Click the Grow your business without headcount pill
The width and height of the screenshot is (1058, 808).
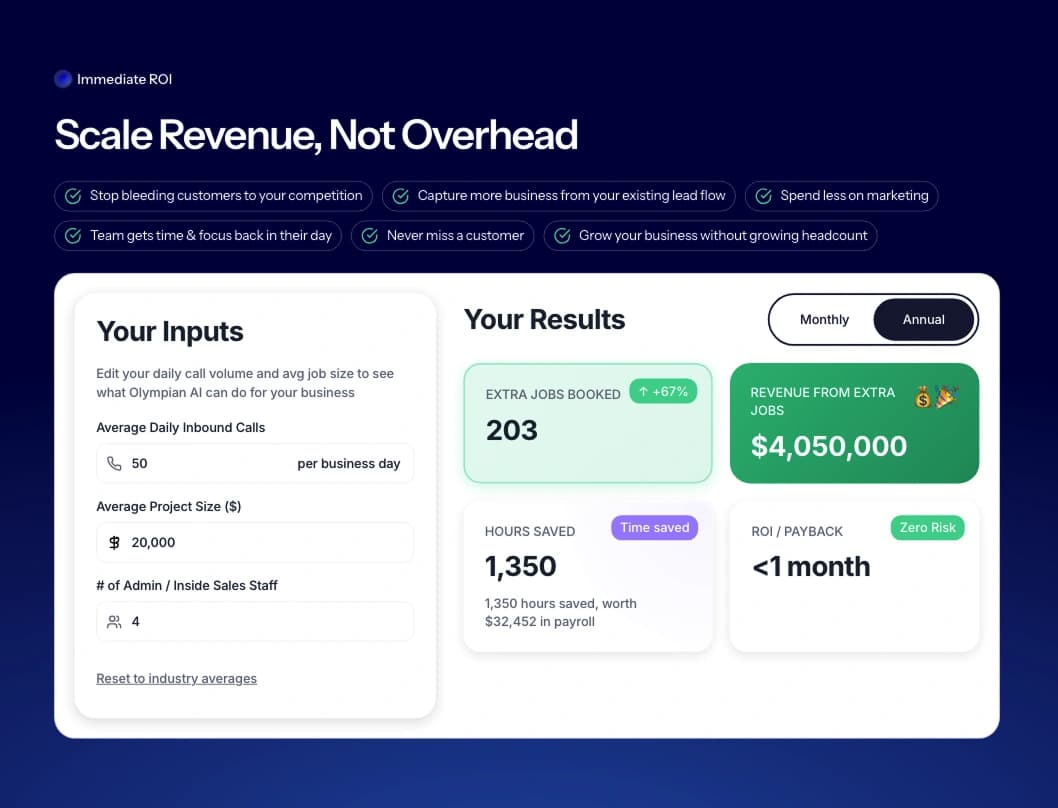pyautogui.click(x=711, y=236)
